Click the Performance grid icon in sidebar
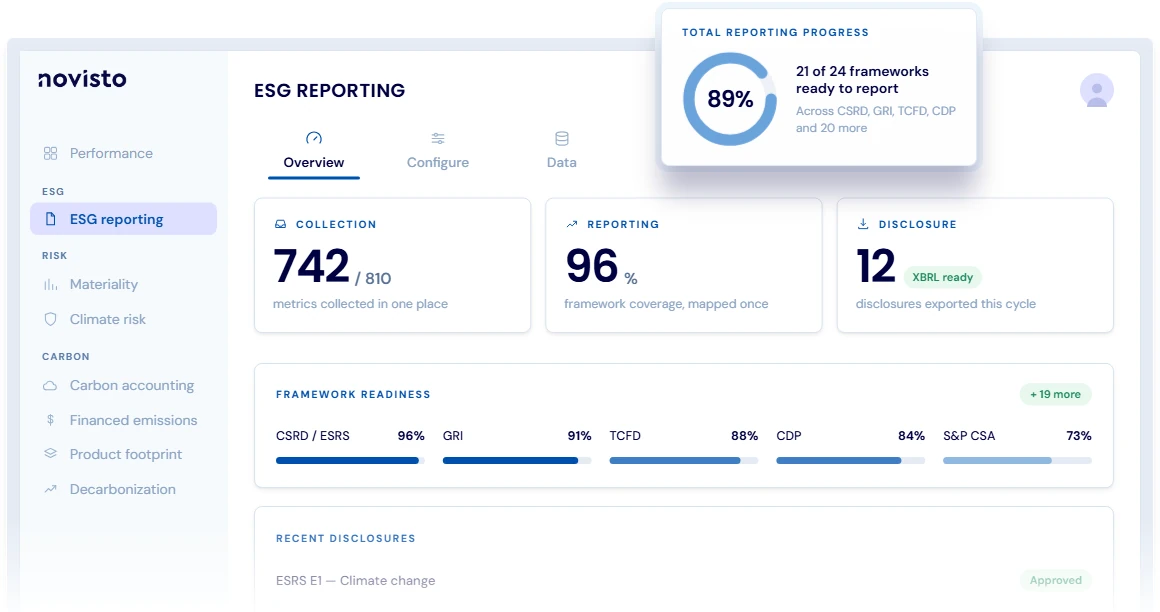Image resolution: width=1160 pixels, height=612 pixels. [x=50, y=153]
